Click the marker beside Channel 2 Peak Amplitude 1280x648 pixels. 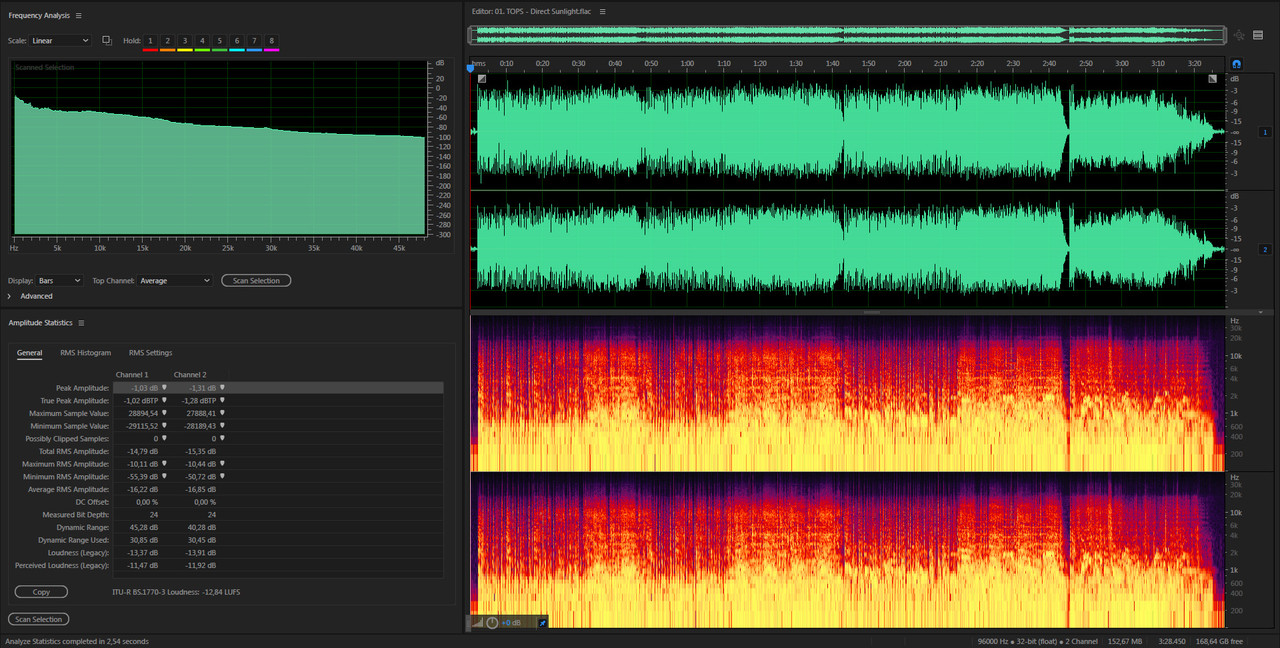click(x=222, y=387)
